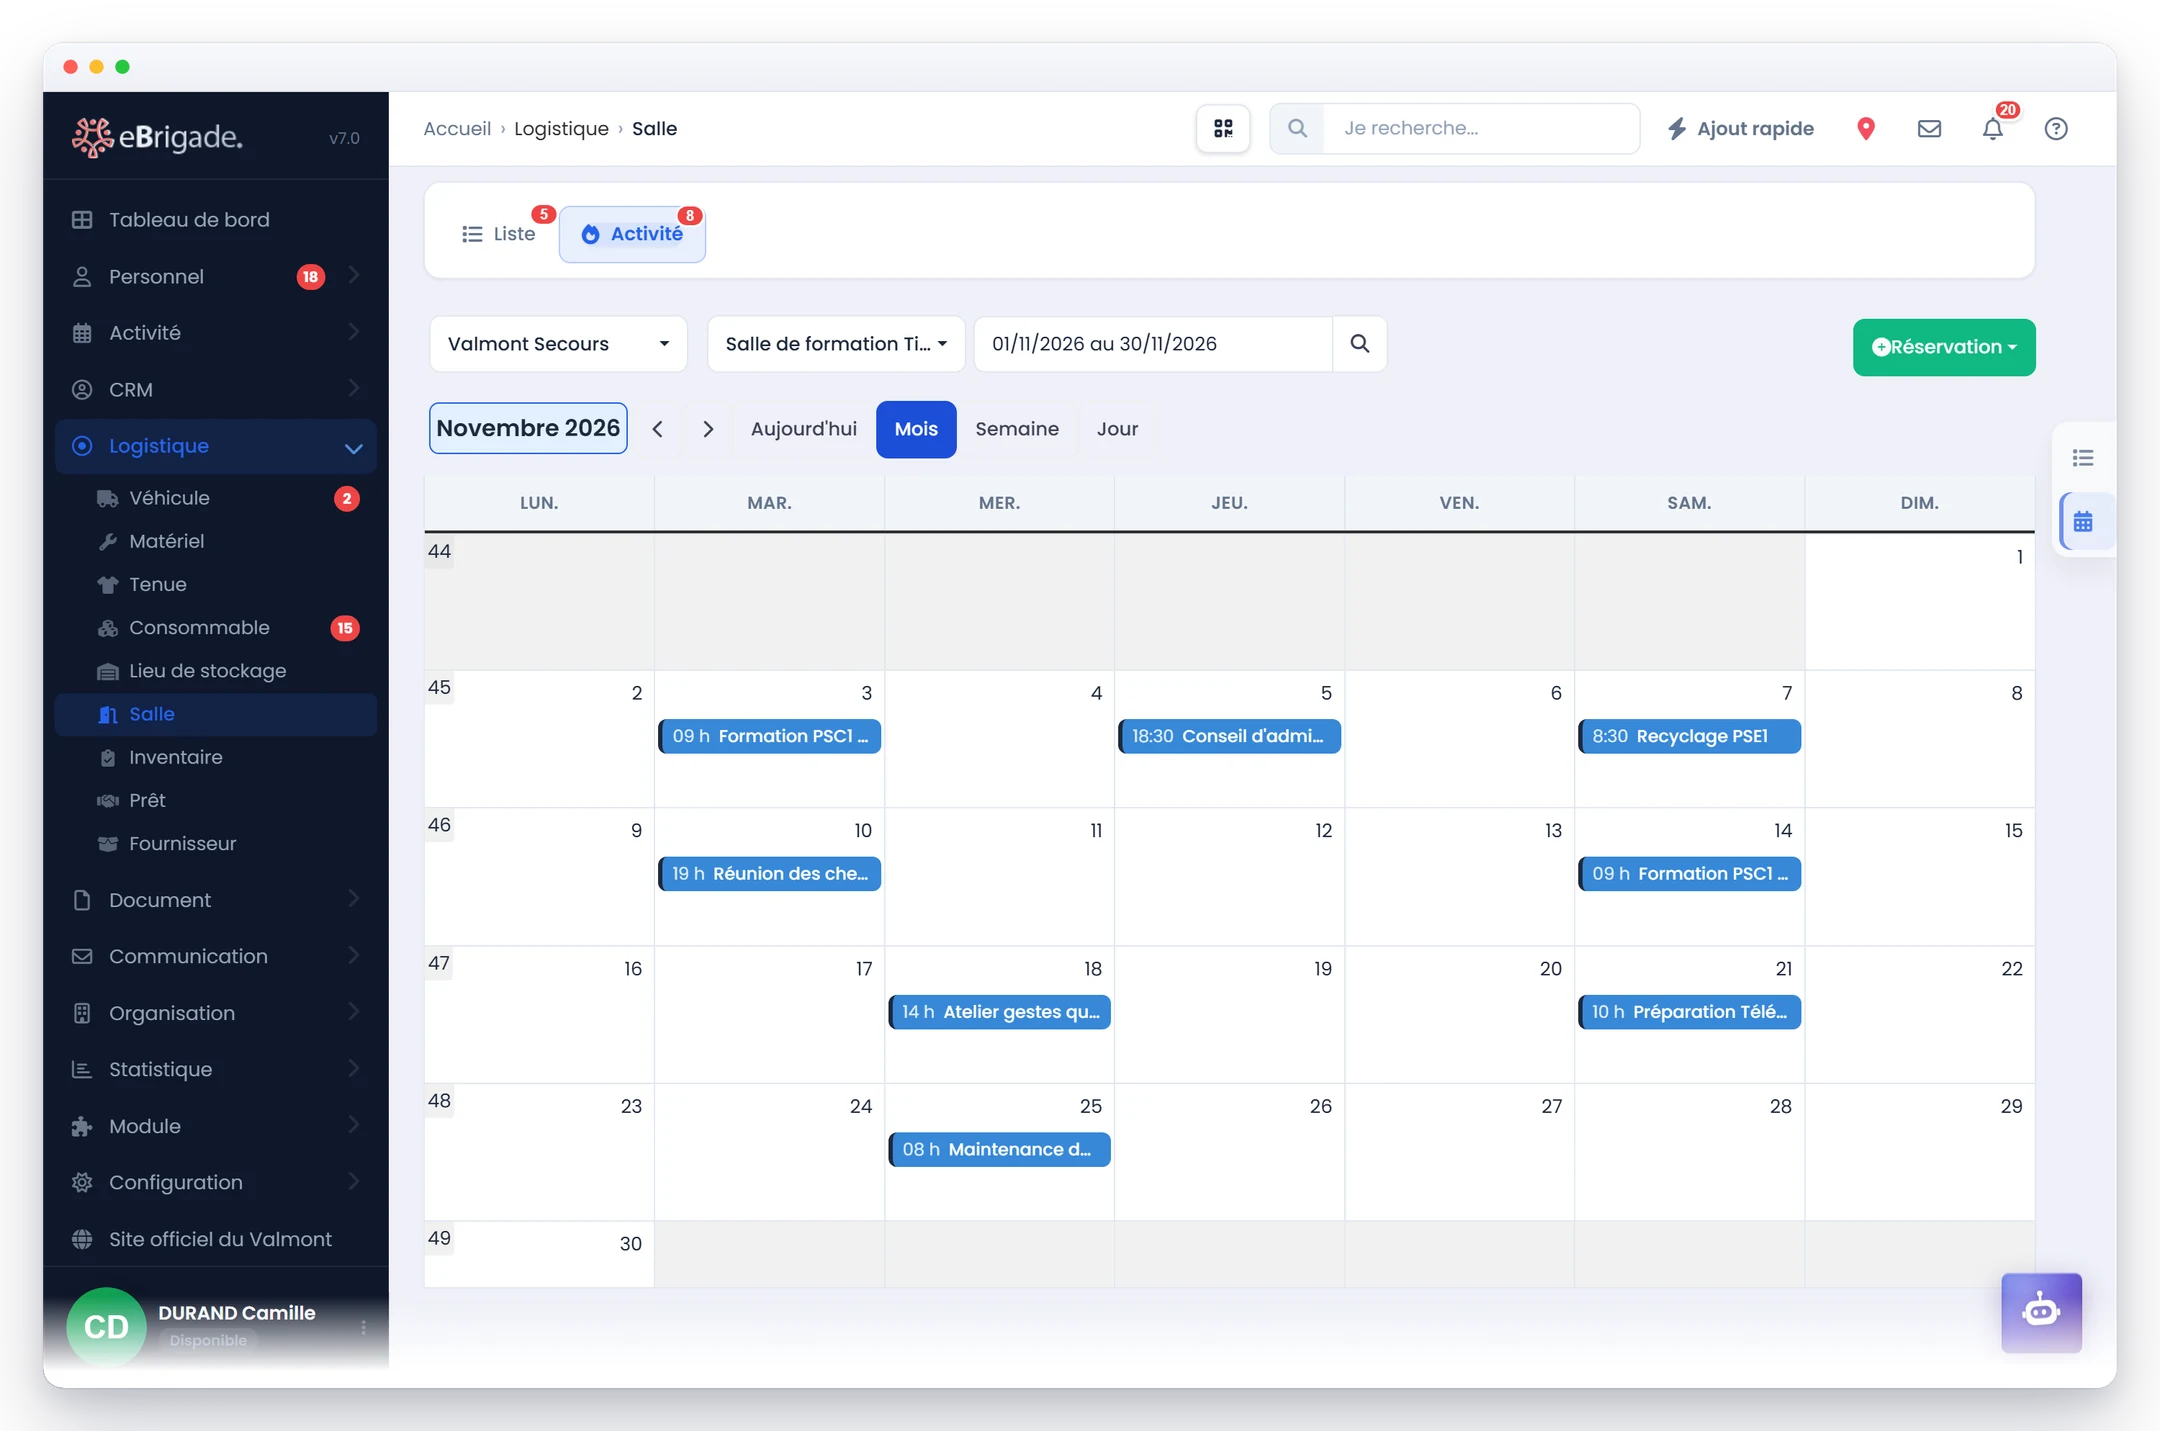
Task: Expand Module menu chevron
Action: coord(353,1125)
